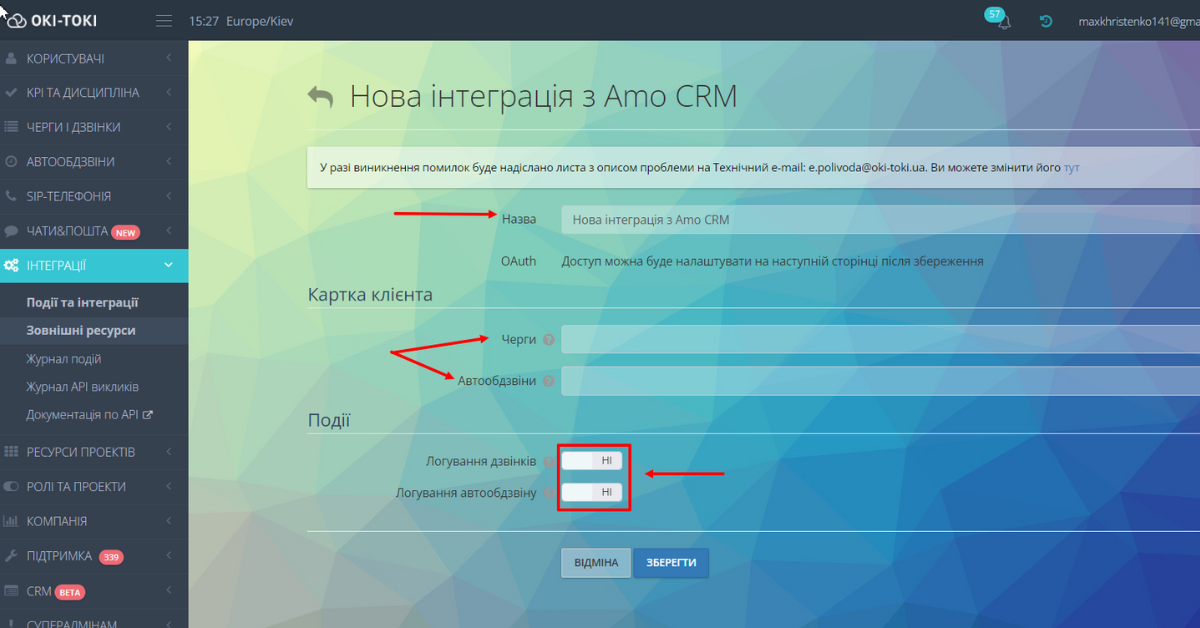Viewport: 1200px width, 628px height.
Task: Collapse Інтеграції section chevron
Action: click(x=168, y=265)
